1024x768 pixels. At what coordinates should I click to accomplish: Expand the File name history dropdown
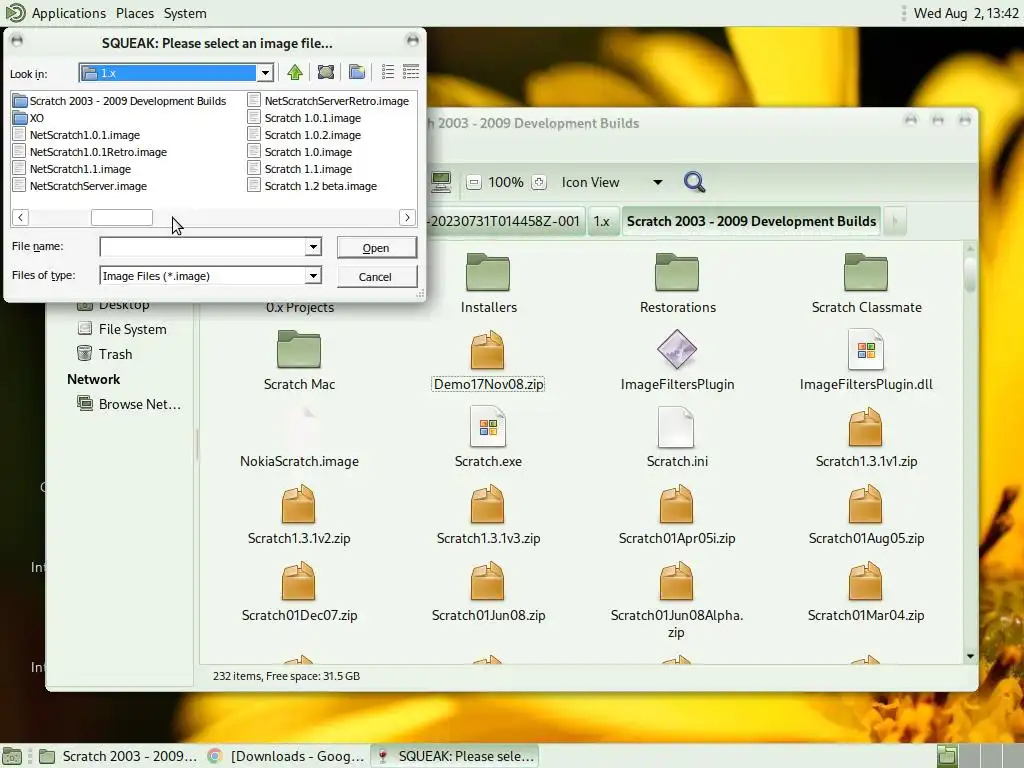313,247
